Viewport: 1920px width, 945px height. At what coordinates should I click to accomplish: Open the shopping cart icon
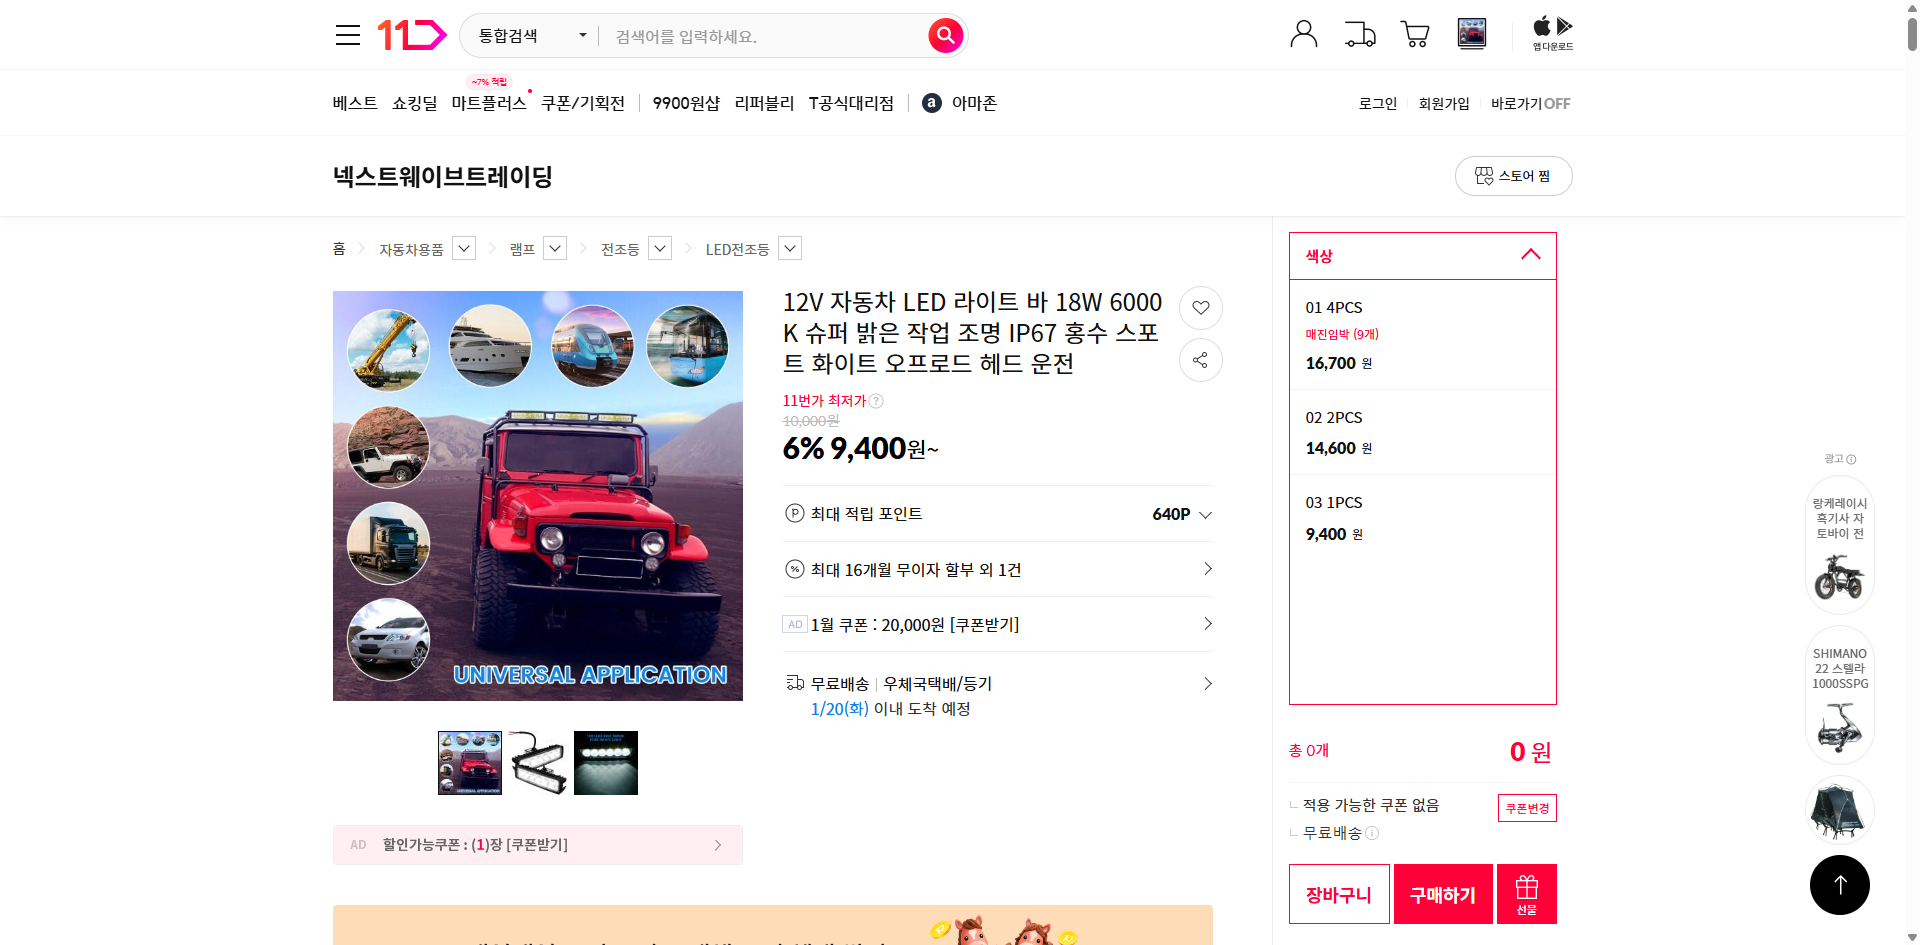tap(1415, 33)
